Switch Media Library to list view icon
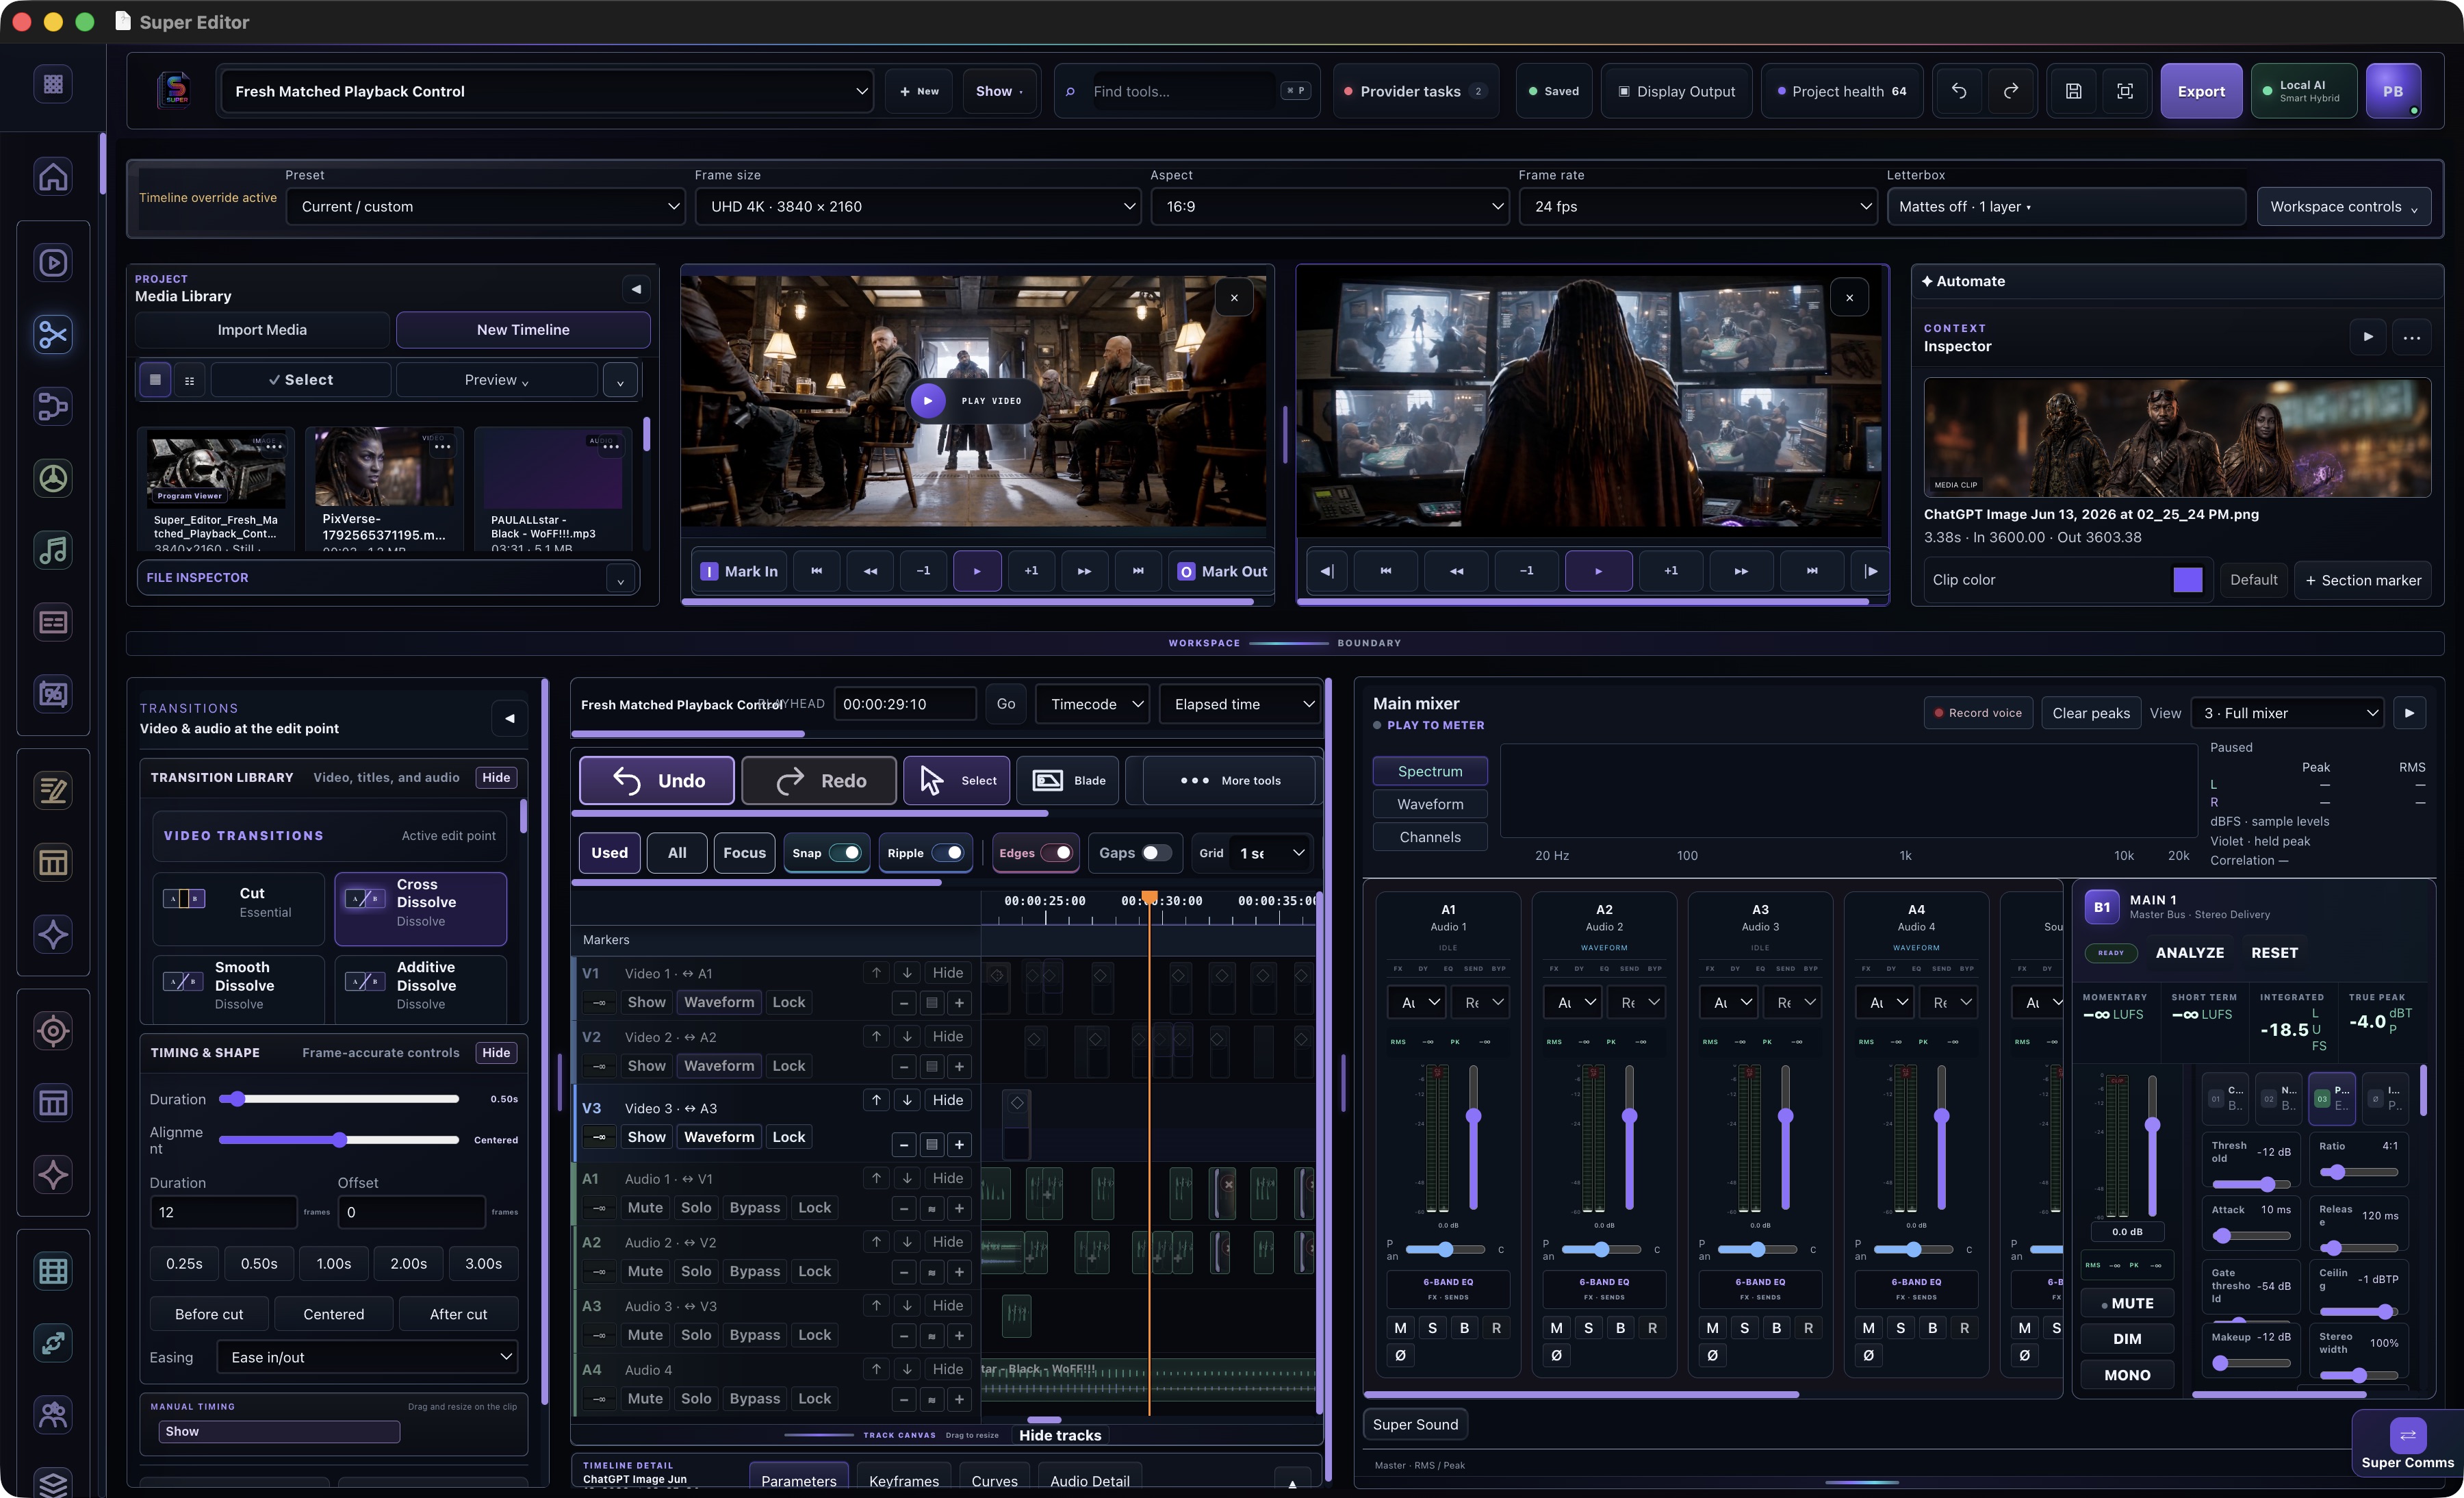 pos(189,380)
